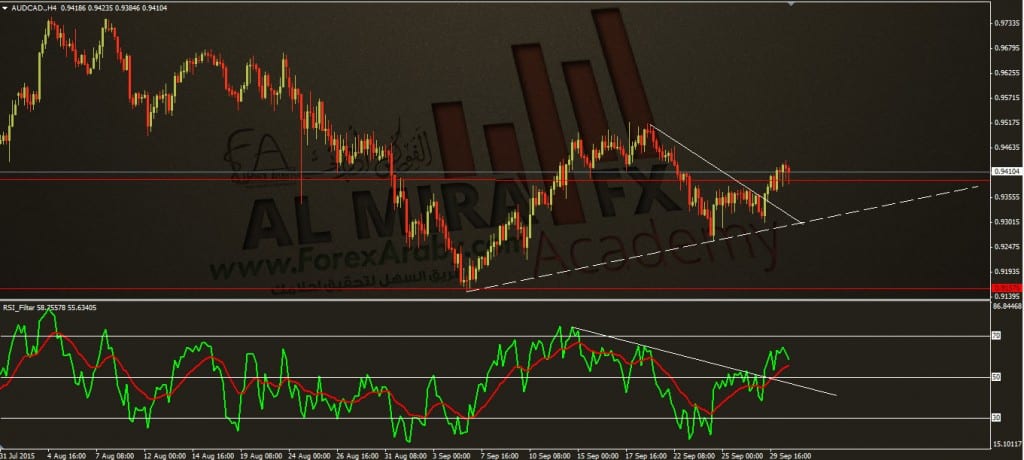
Task: Select the RSI level 30 label
Action: [x=996, y=418]
